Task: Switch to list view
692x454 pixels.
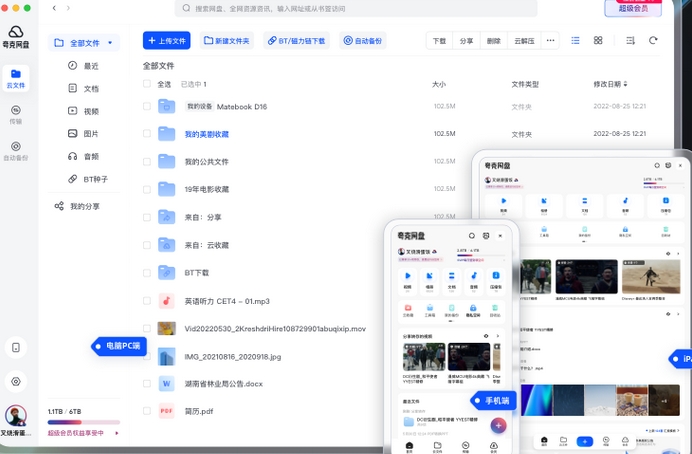Action: (575, 41)
